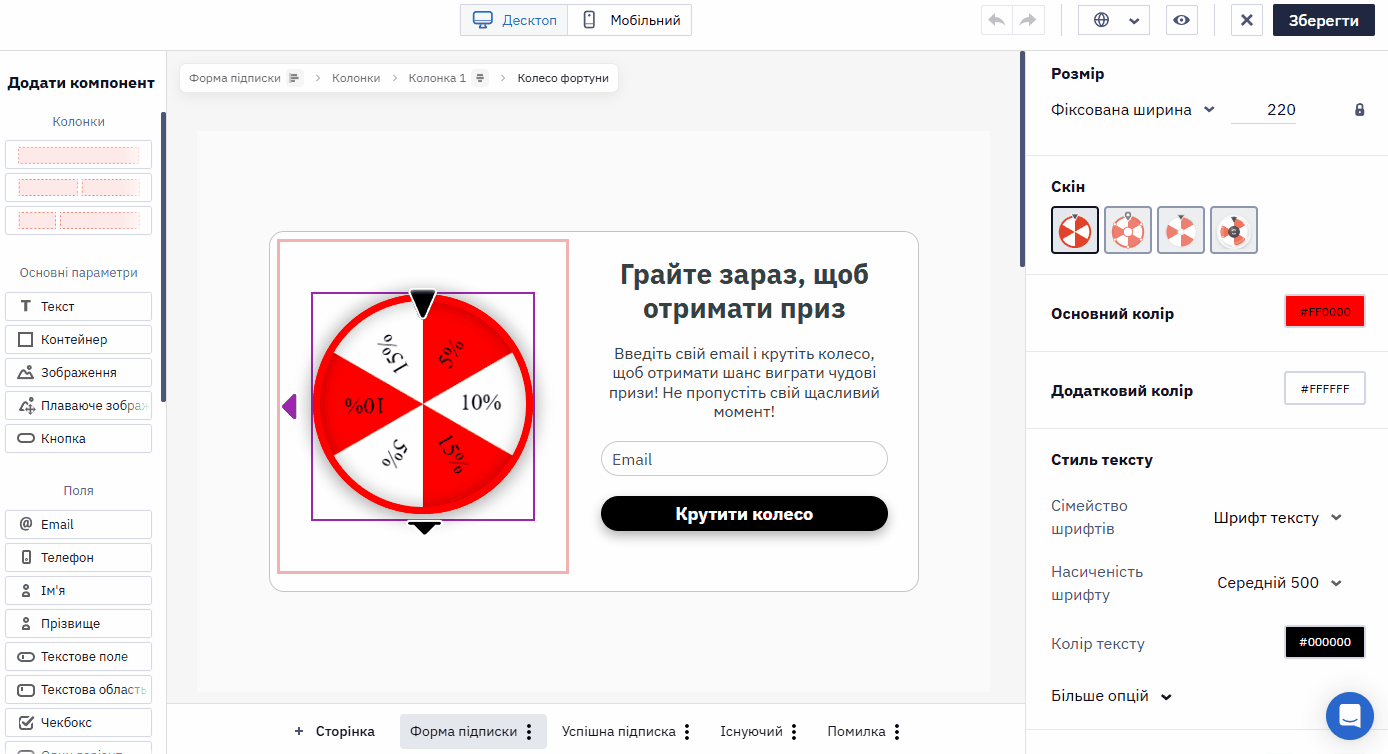Select the two equal columns layout

tap(79, 187)
